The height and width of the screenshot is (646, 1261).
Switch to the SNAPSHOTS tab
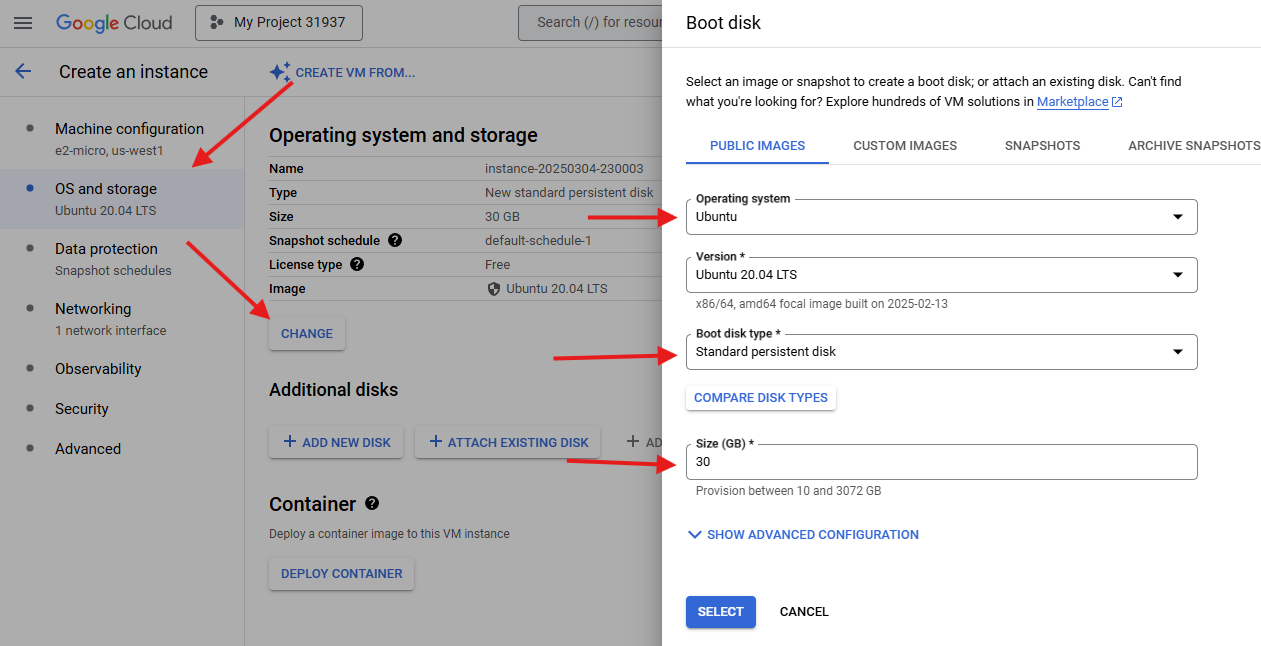(1042, 145)
